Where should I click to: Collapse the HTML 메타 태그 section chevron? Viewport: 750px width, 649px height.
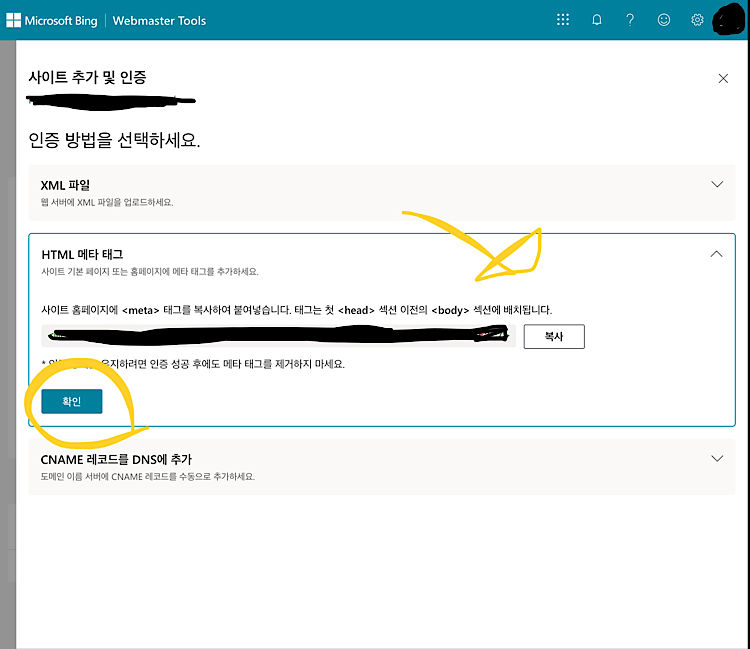(x=716, y=254)
